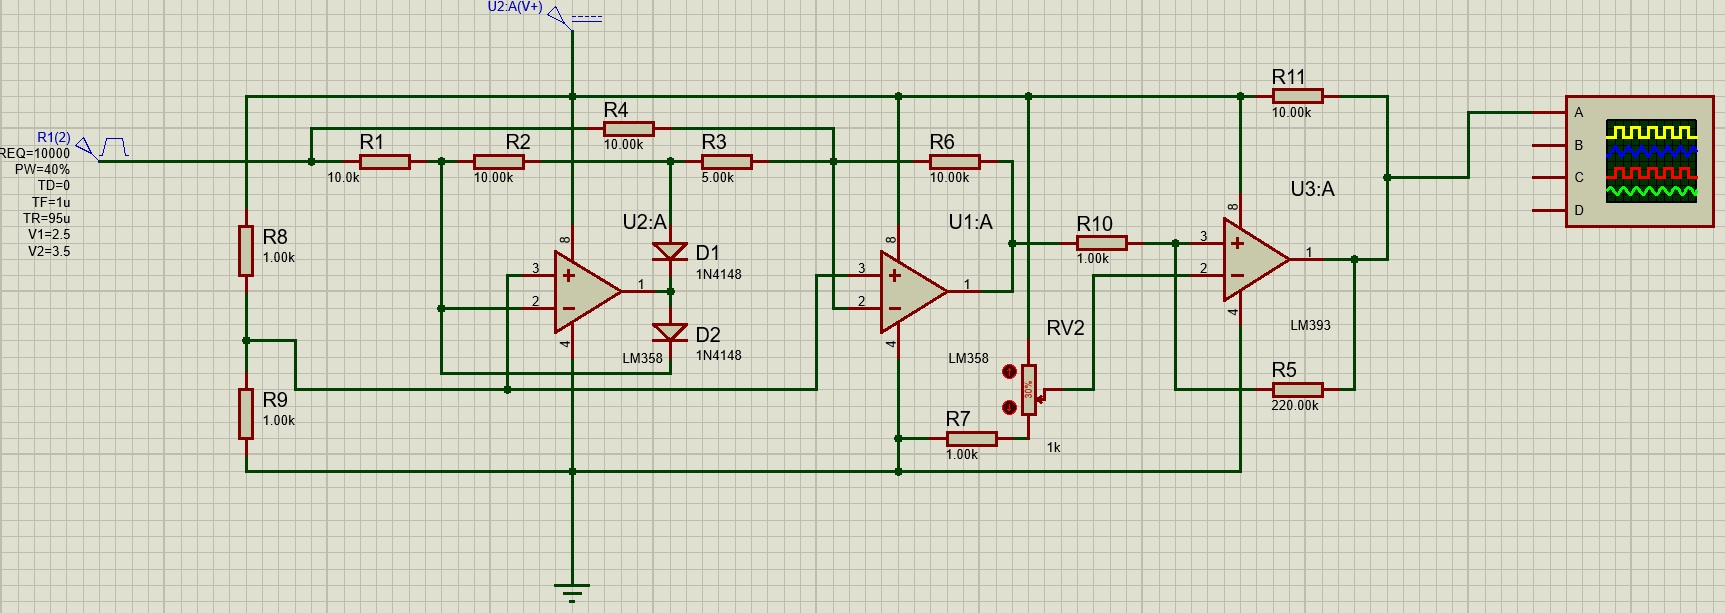Click the R1(2) pulse generator symbol
This screenshot has width=1725, height=613.
[x=102, y=148]
